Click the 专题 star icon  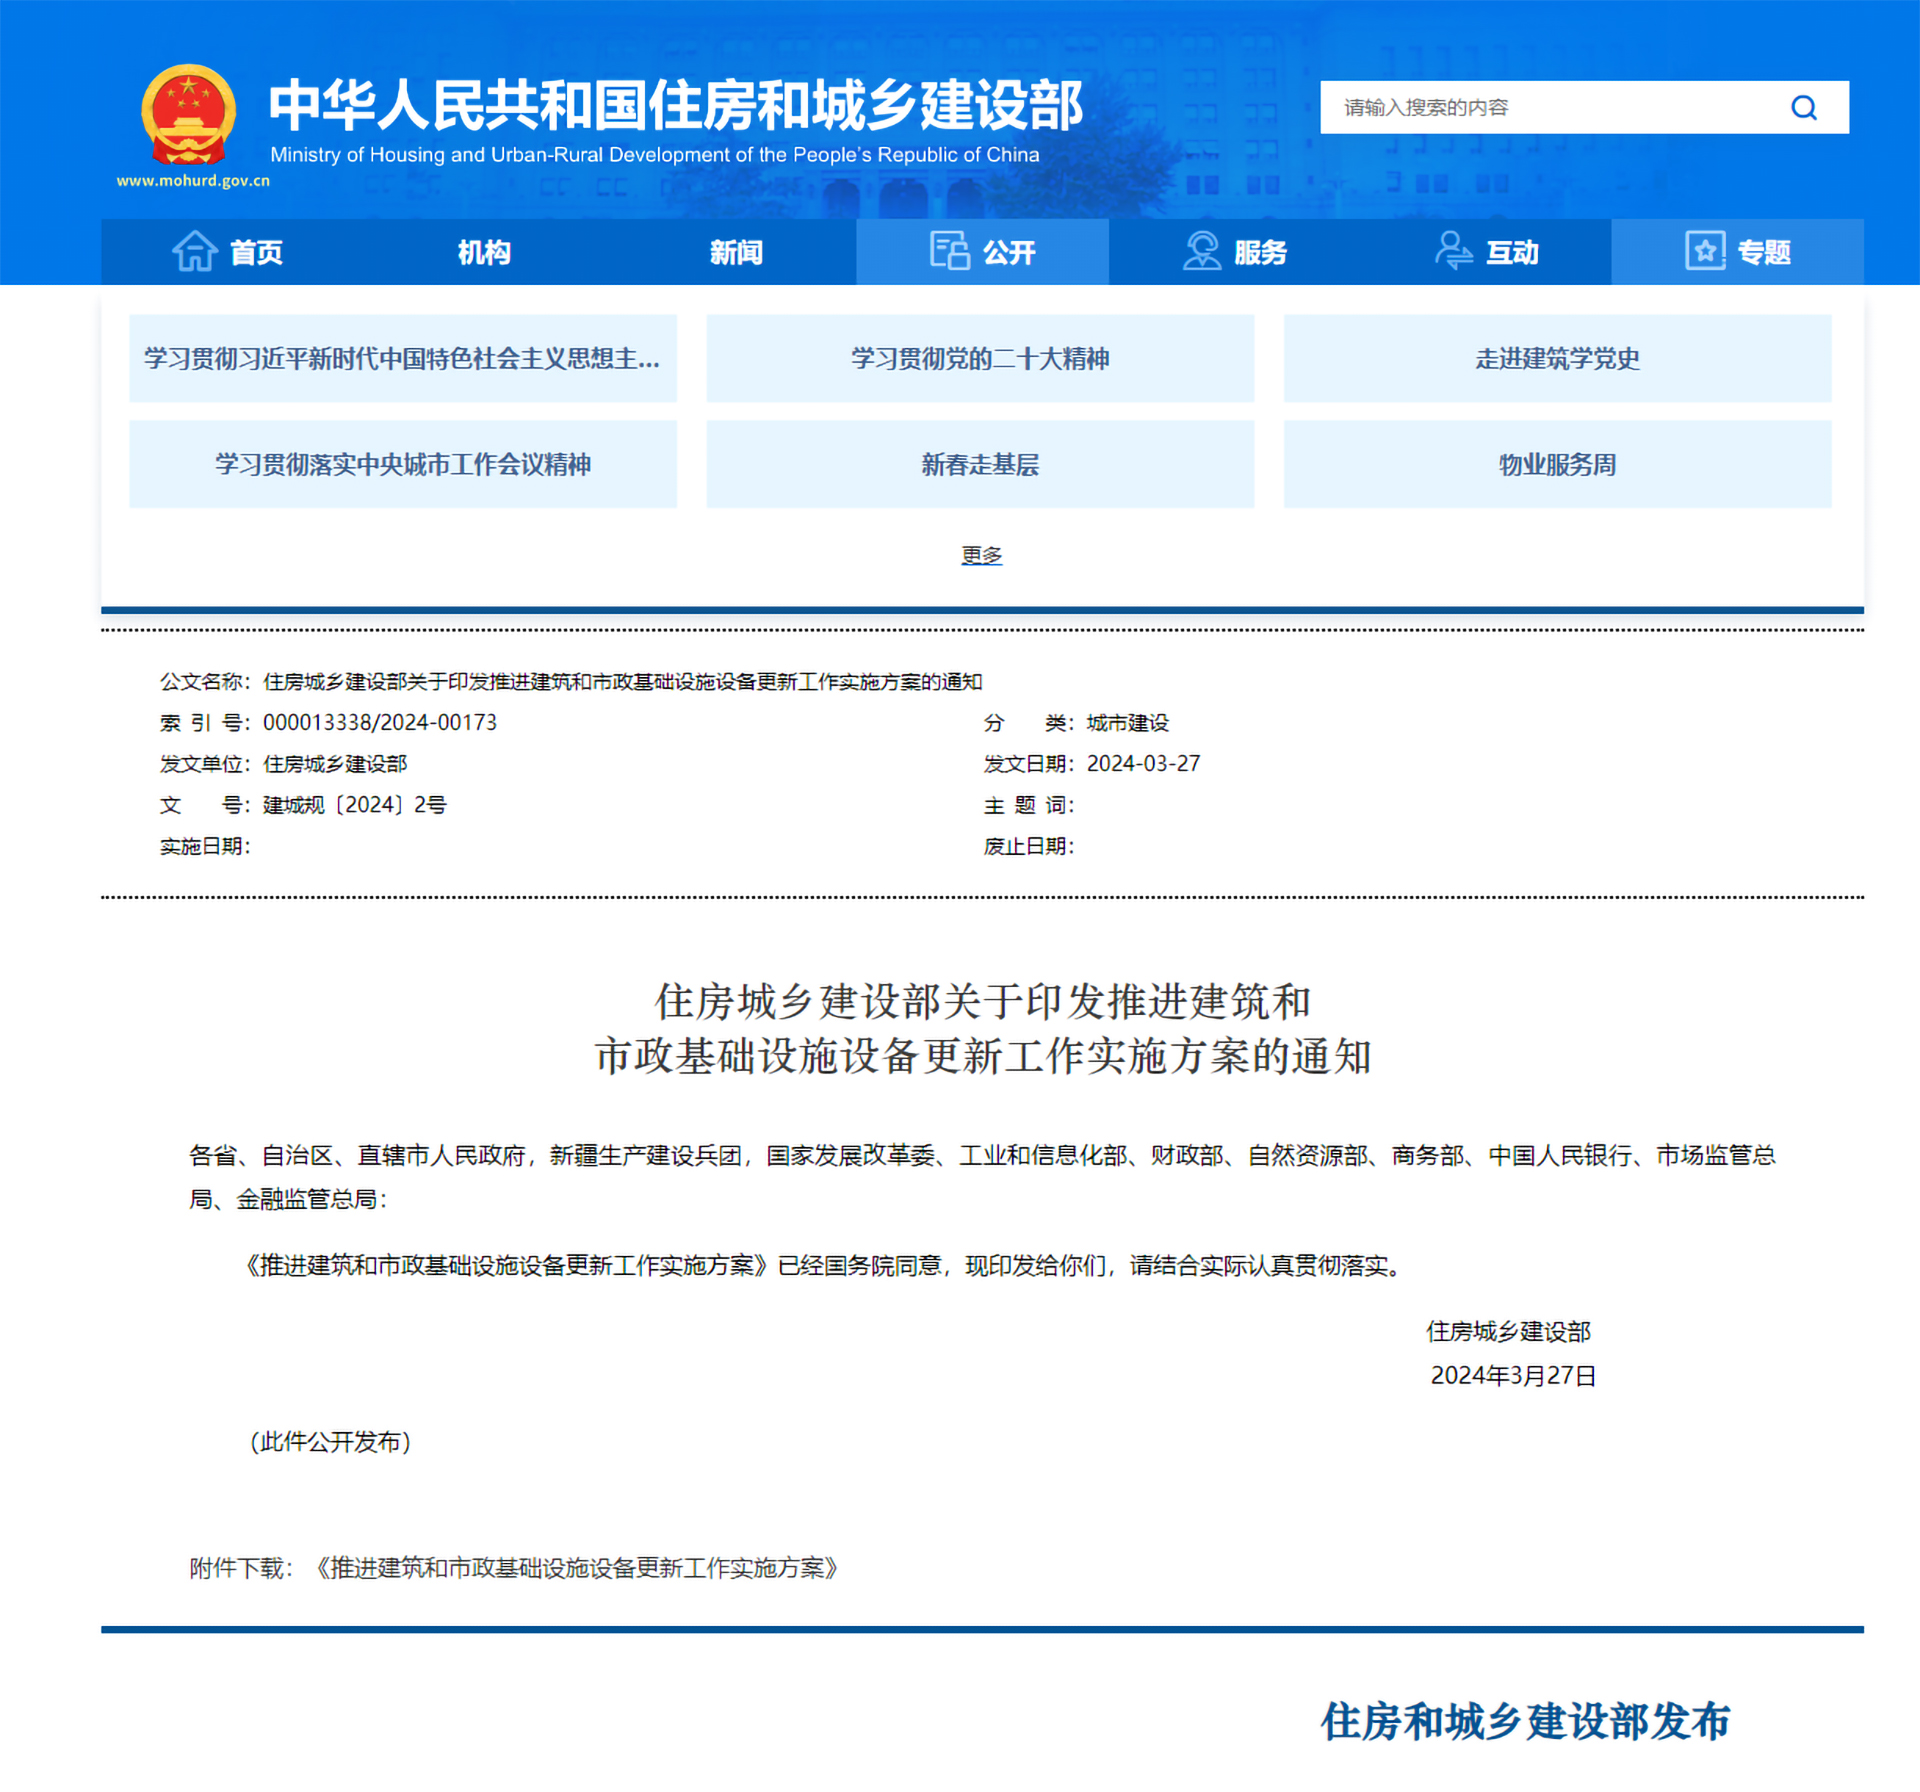[1705, 251]
